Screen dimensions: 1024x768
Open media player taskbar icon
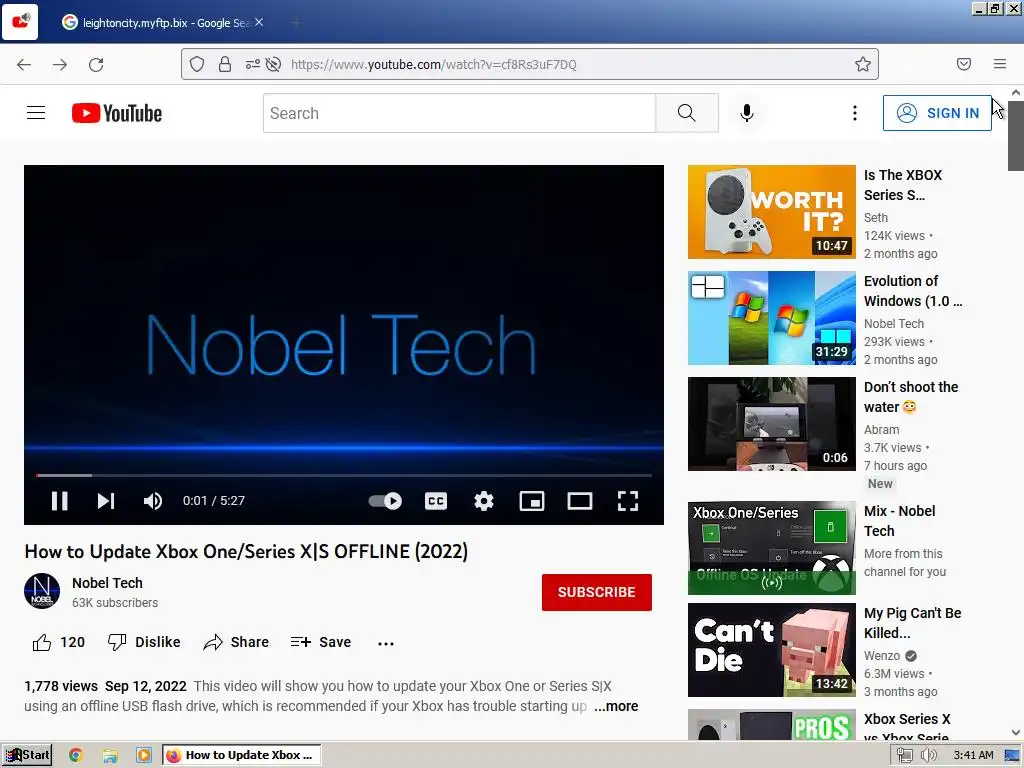[x=143, y=755]
